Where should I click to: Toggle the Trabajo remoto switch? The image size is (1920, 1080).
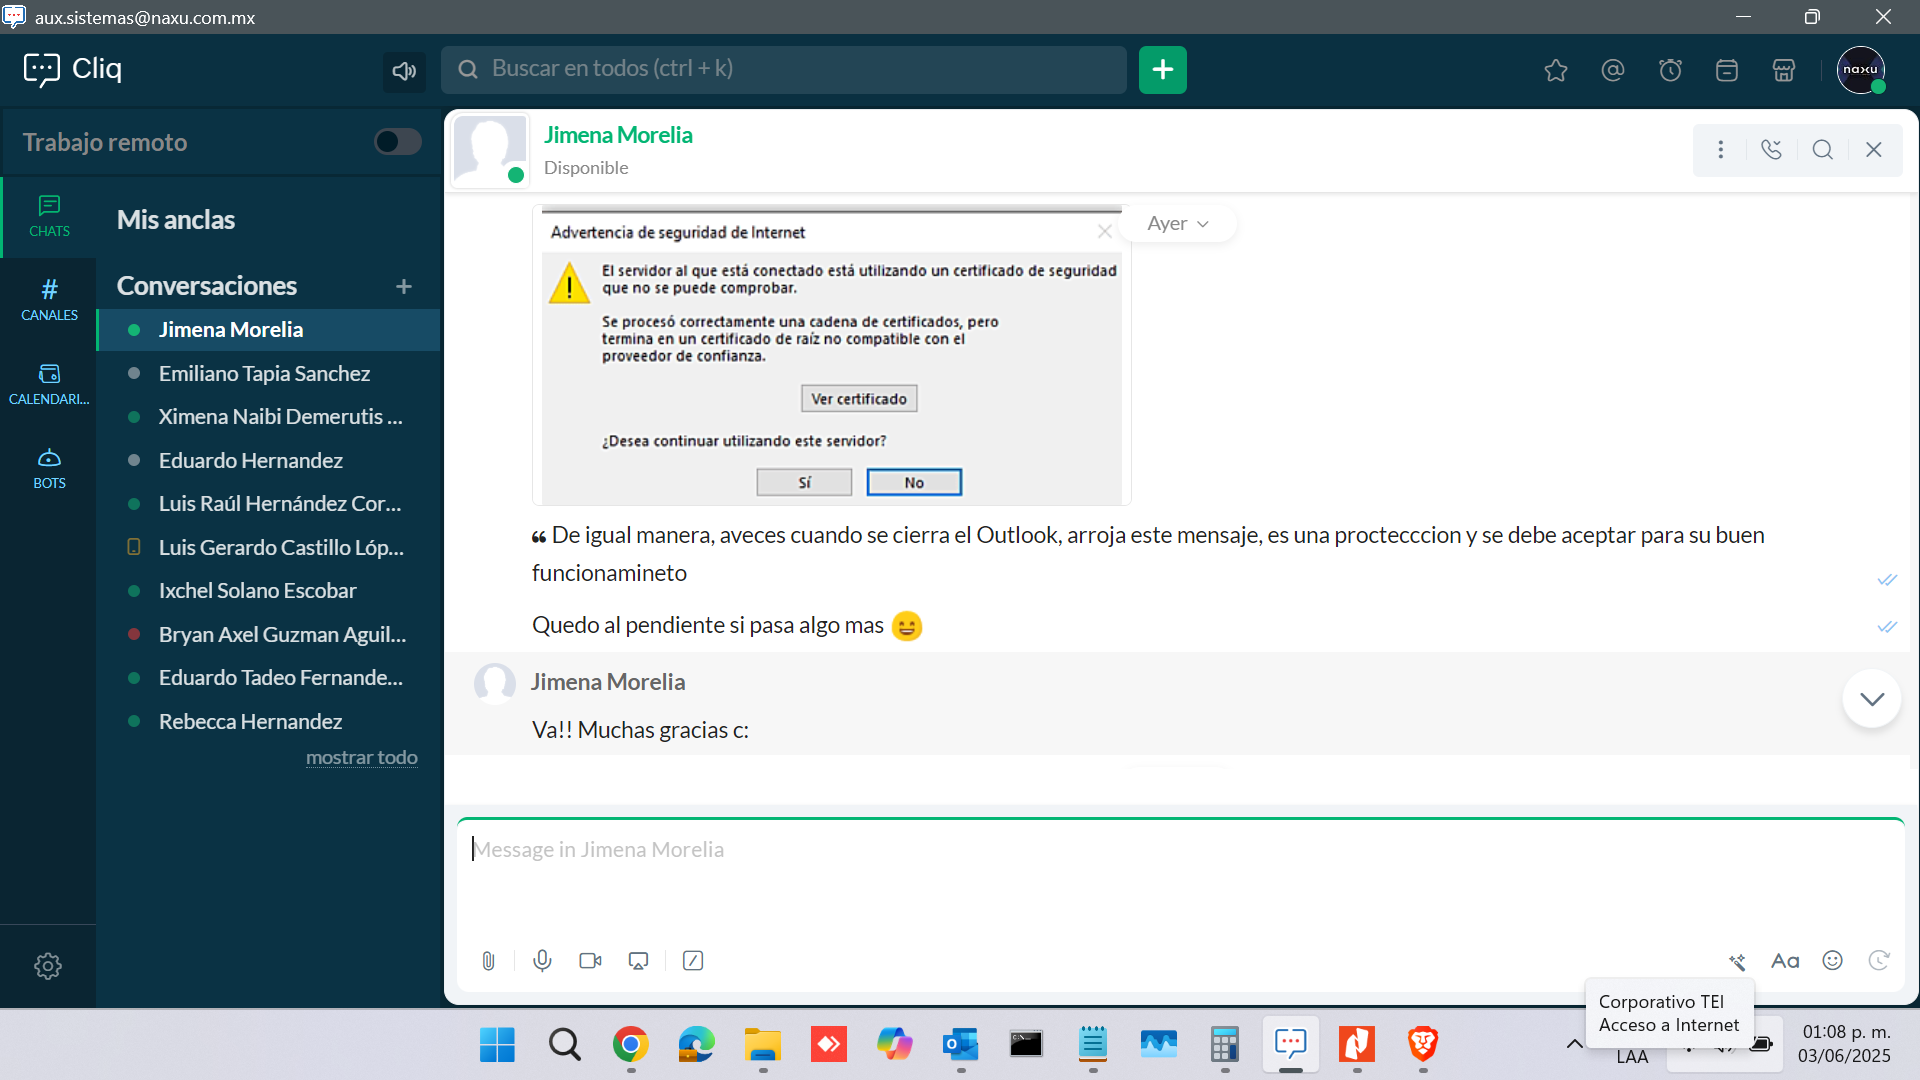(x=398, y=142)
